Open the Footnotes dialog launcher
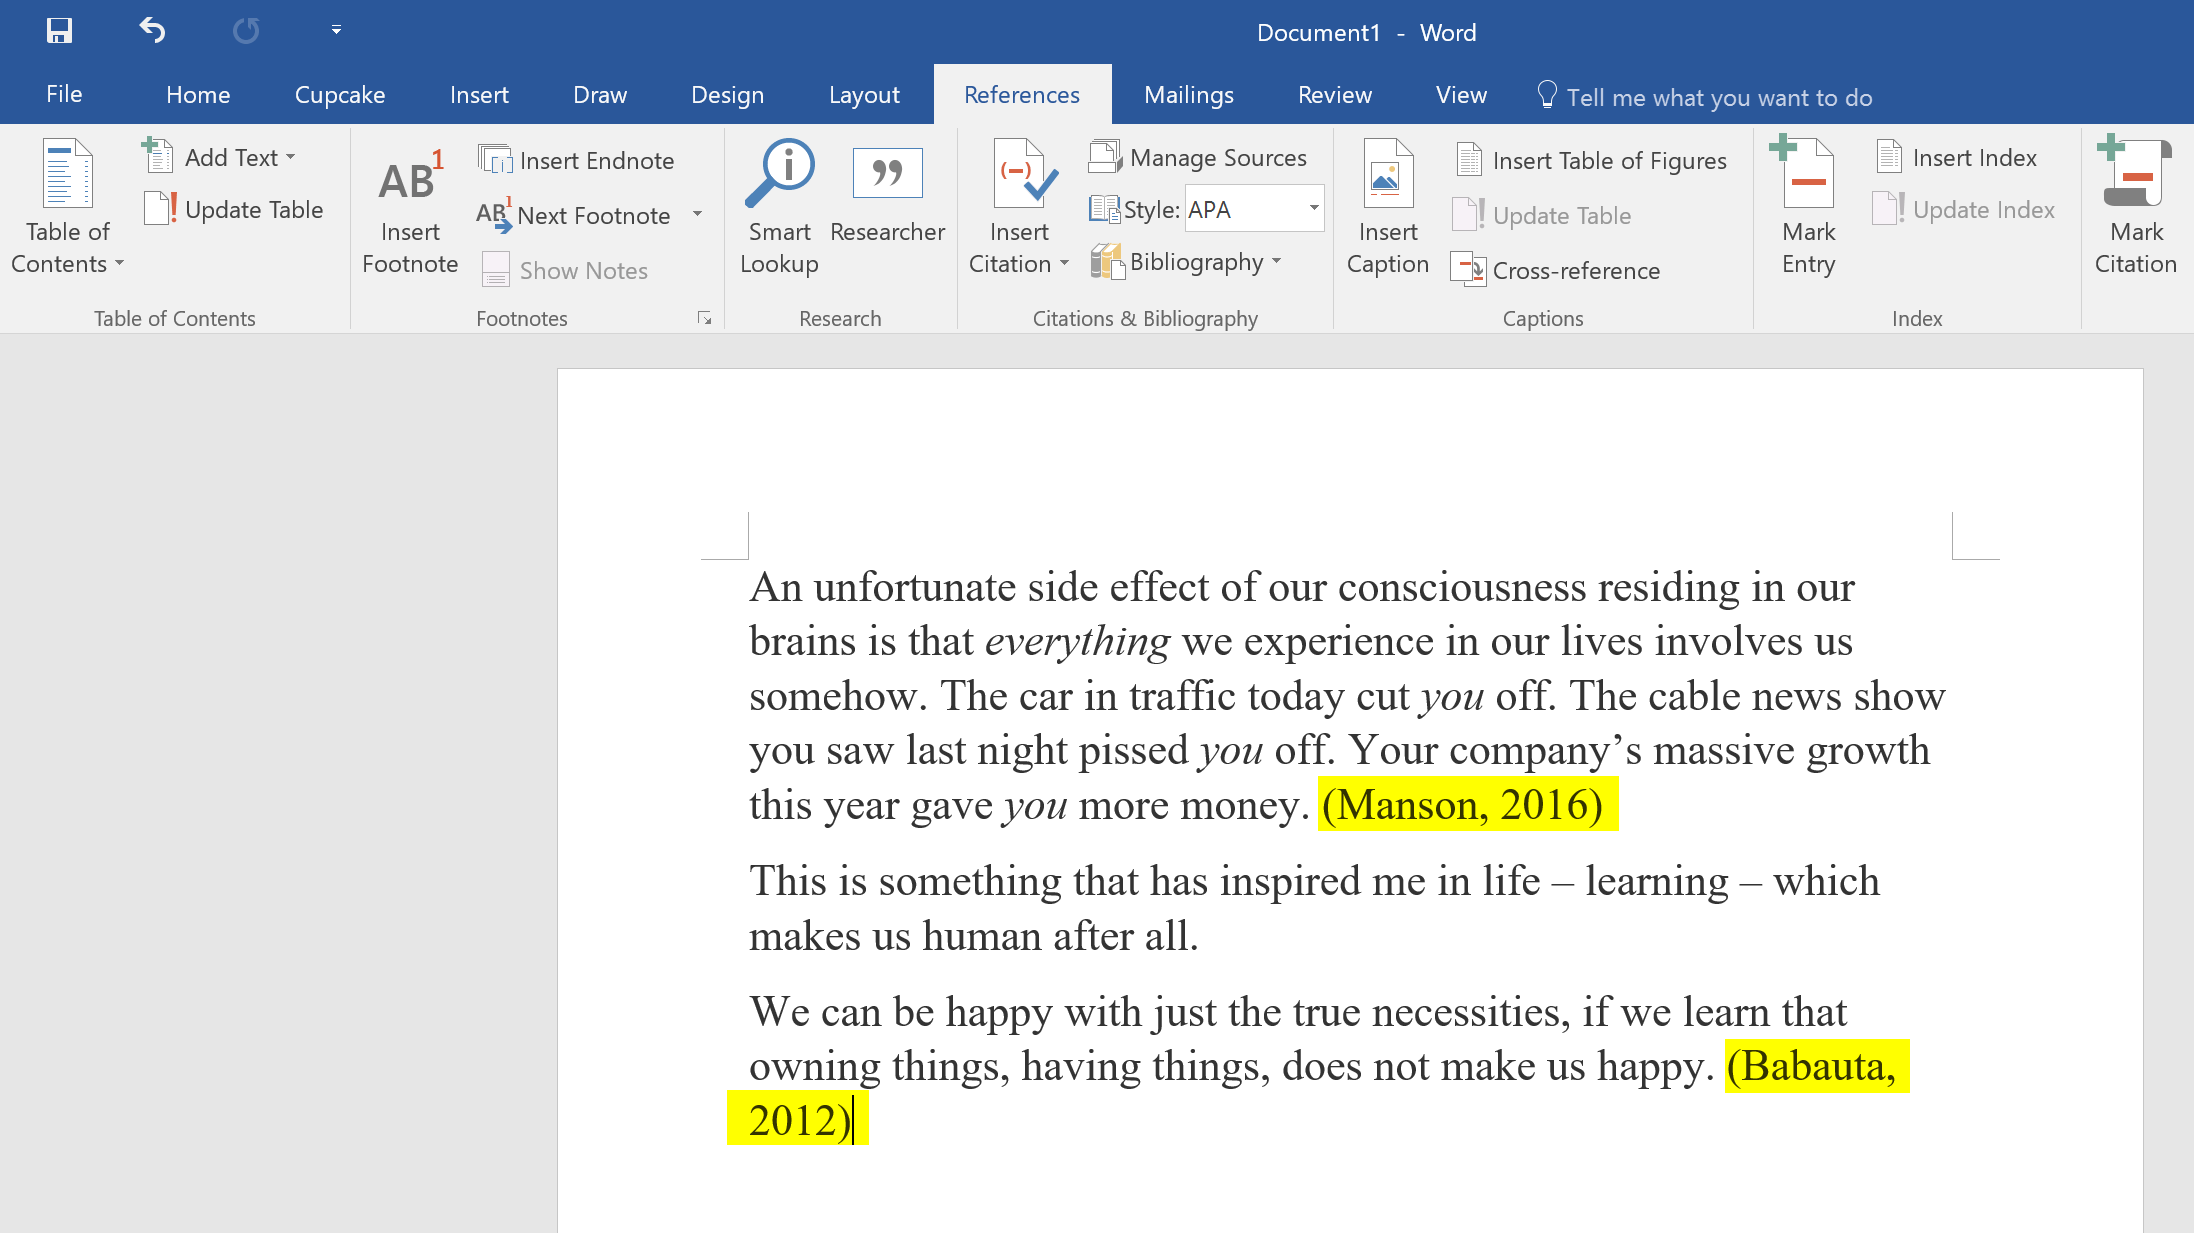 [704, 318]
